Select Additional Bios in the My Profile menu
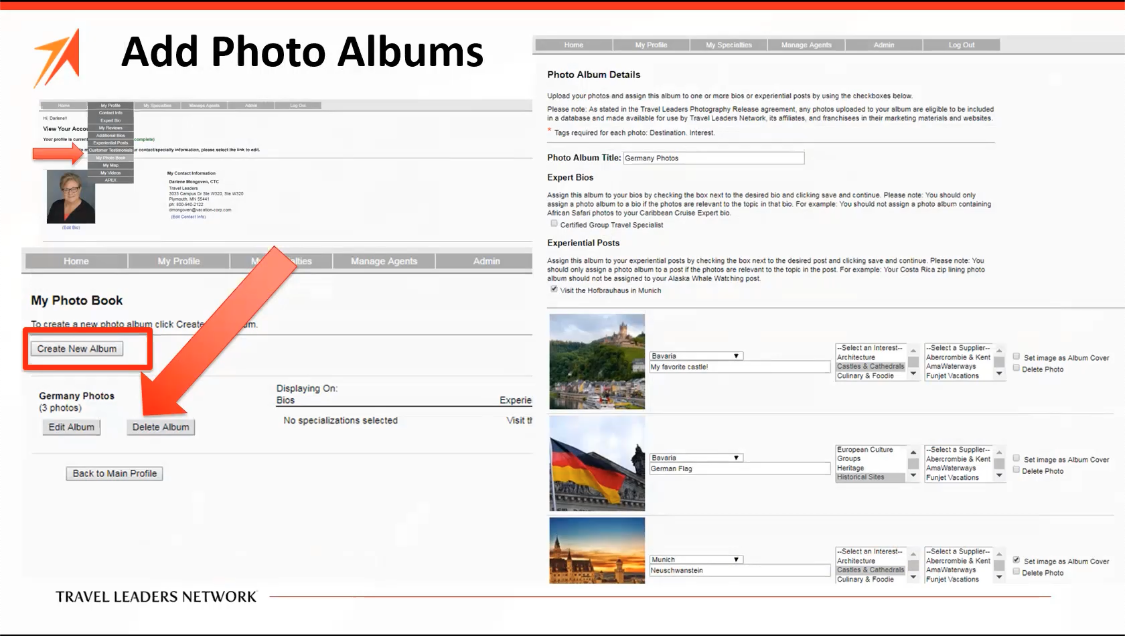Viewport: 1125px width, 636px height. coord(110,135)
